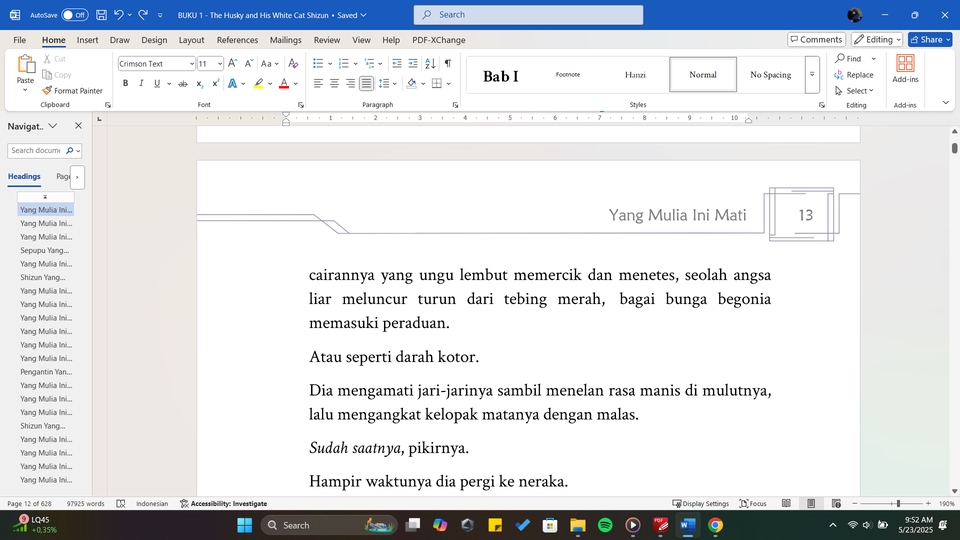
Task: Redo the last action
Action: [143, 15]
